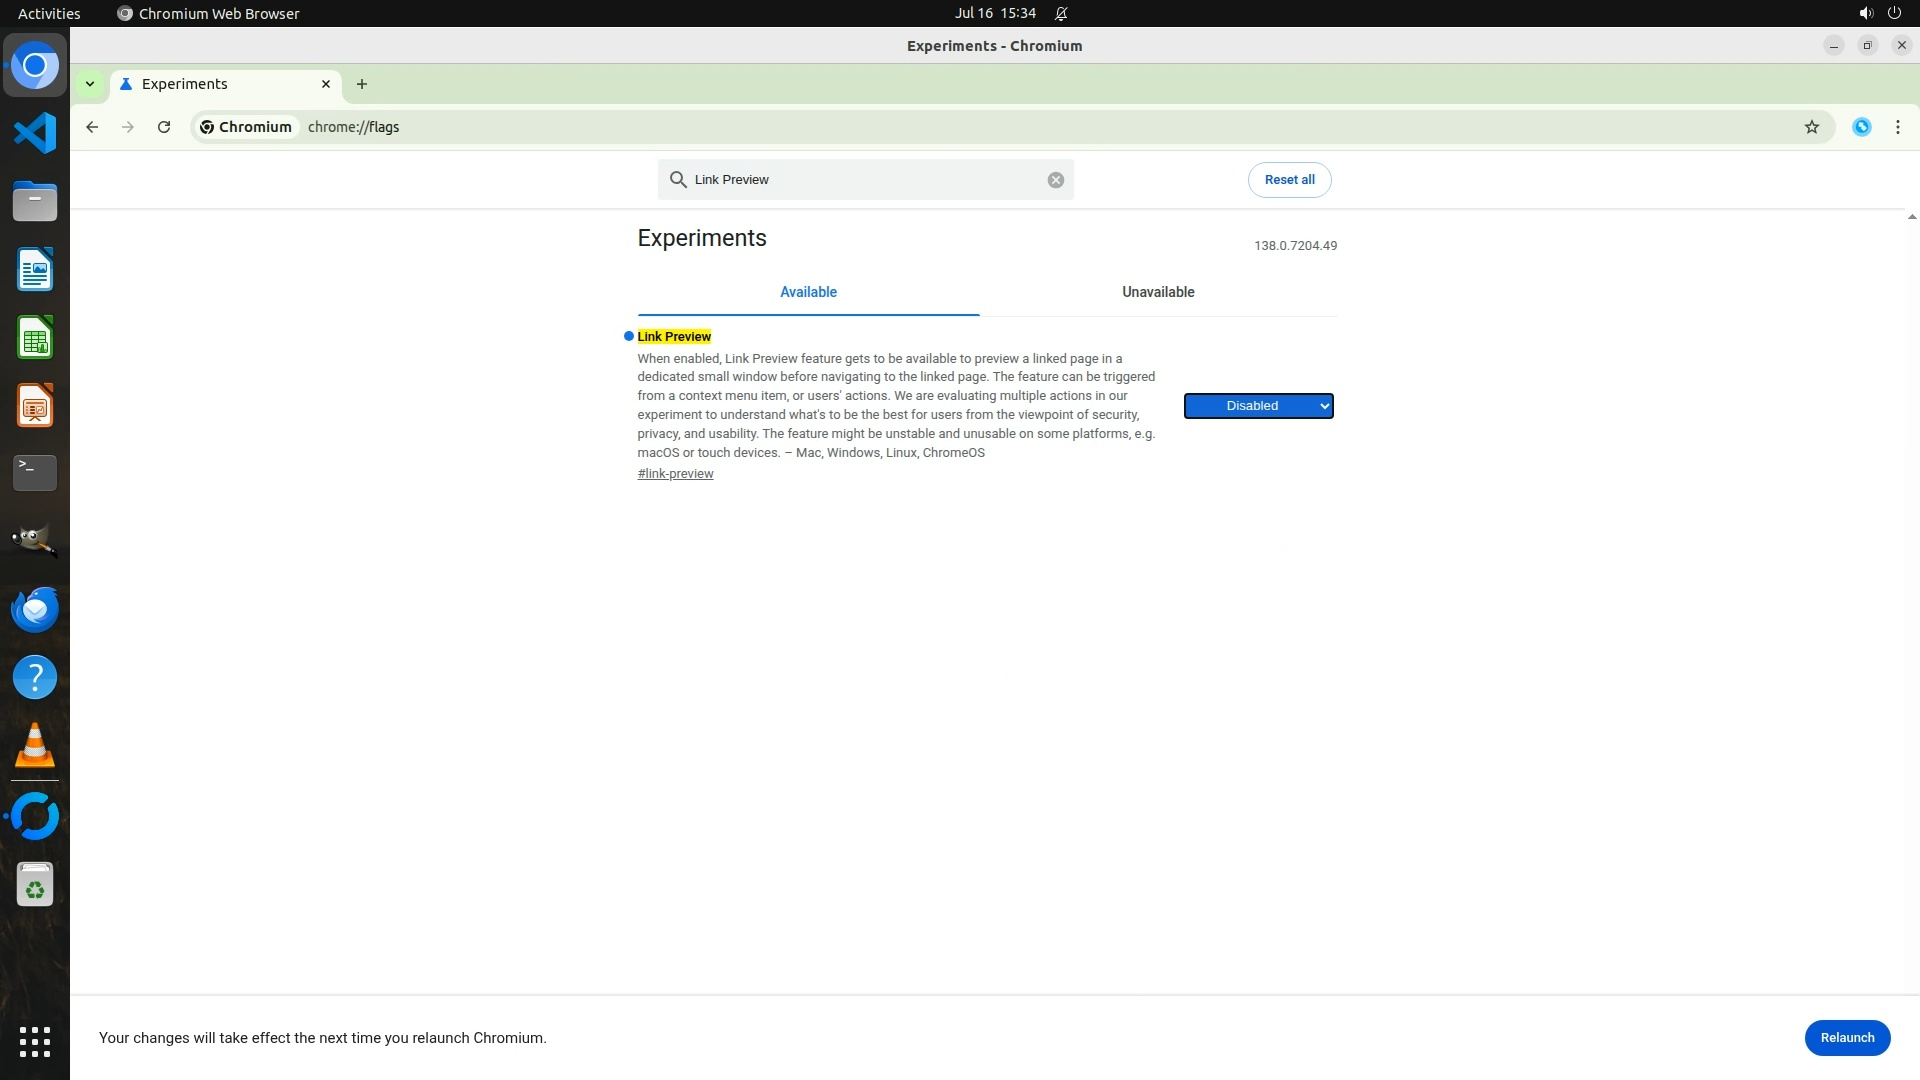Close the Experiments tab

325,84
